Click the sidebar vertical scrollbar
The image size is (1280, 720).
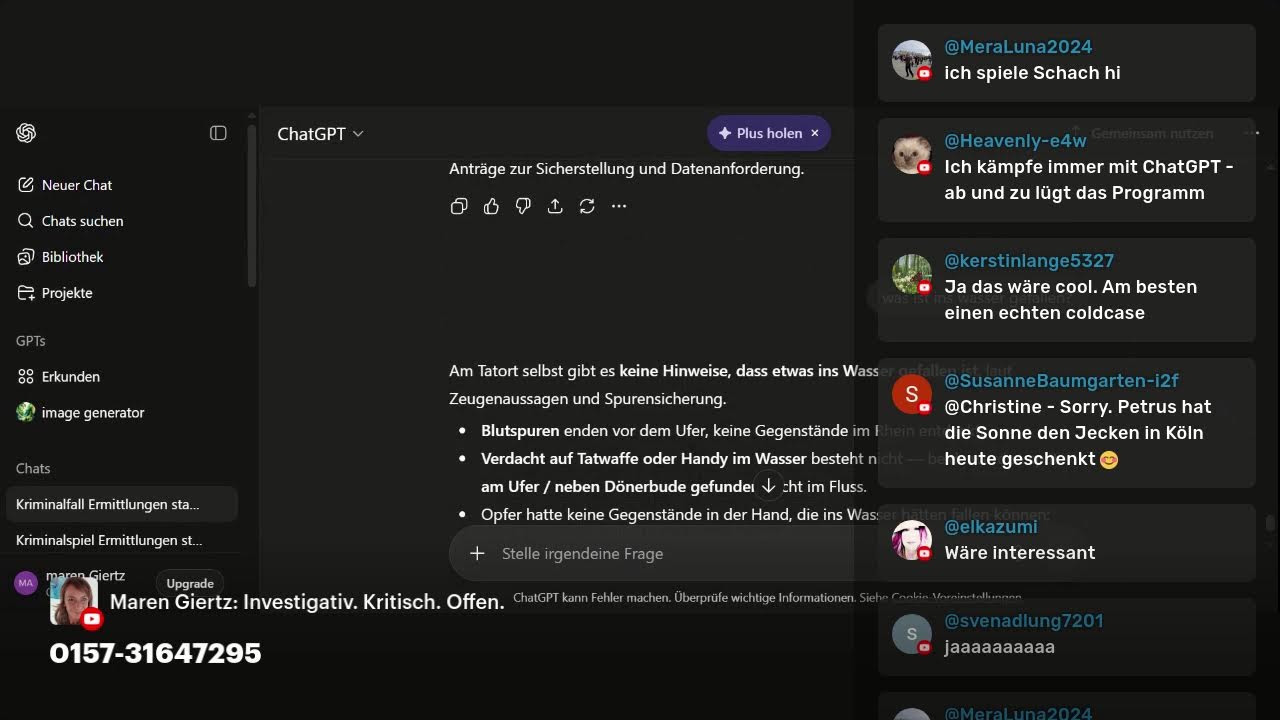coord(252,206)
